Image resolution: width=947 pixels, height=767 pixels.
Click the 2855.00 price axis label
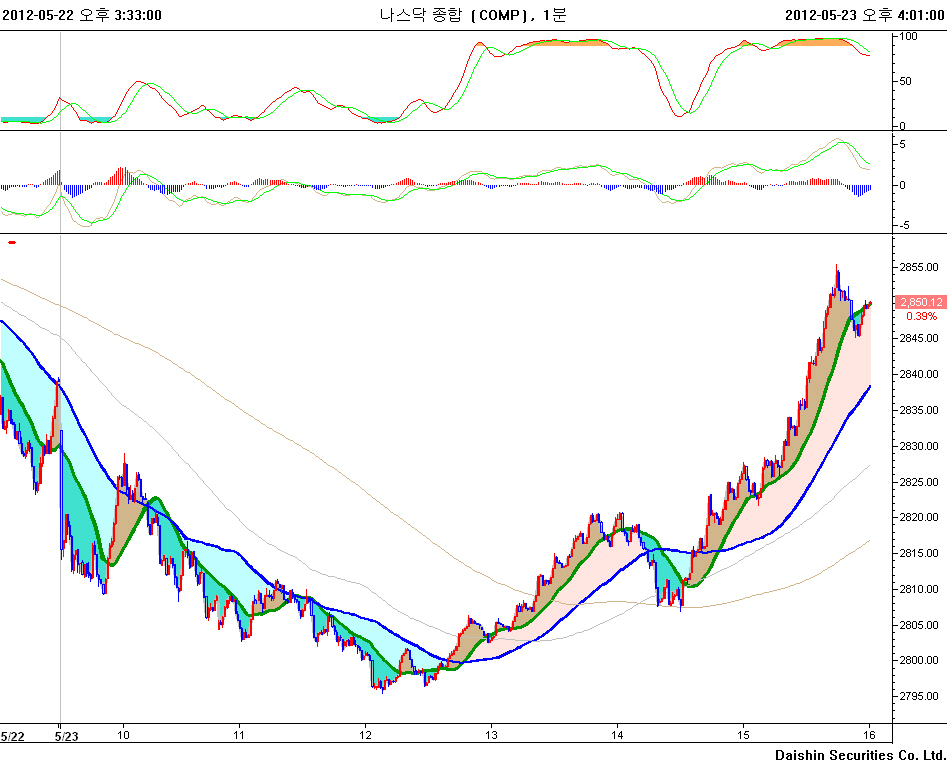918,267
